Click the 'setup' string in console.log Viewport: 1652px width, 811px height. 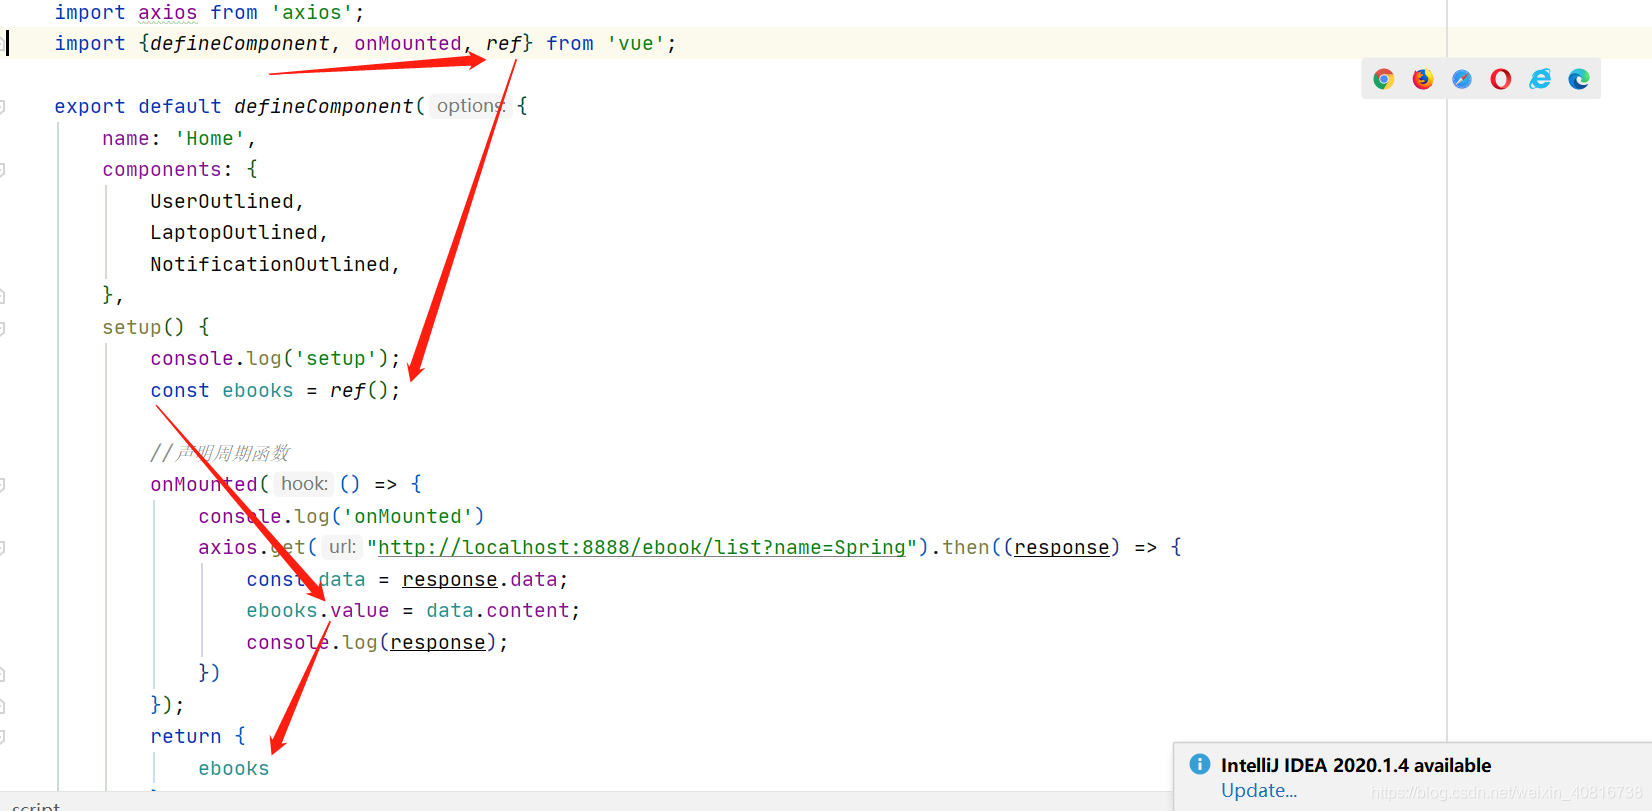[x=336, y=358]
